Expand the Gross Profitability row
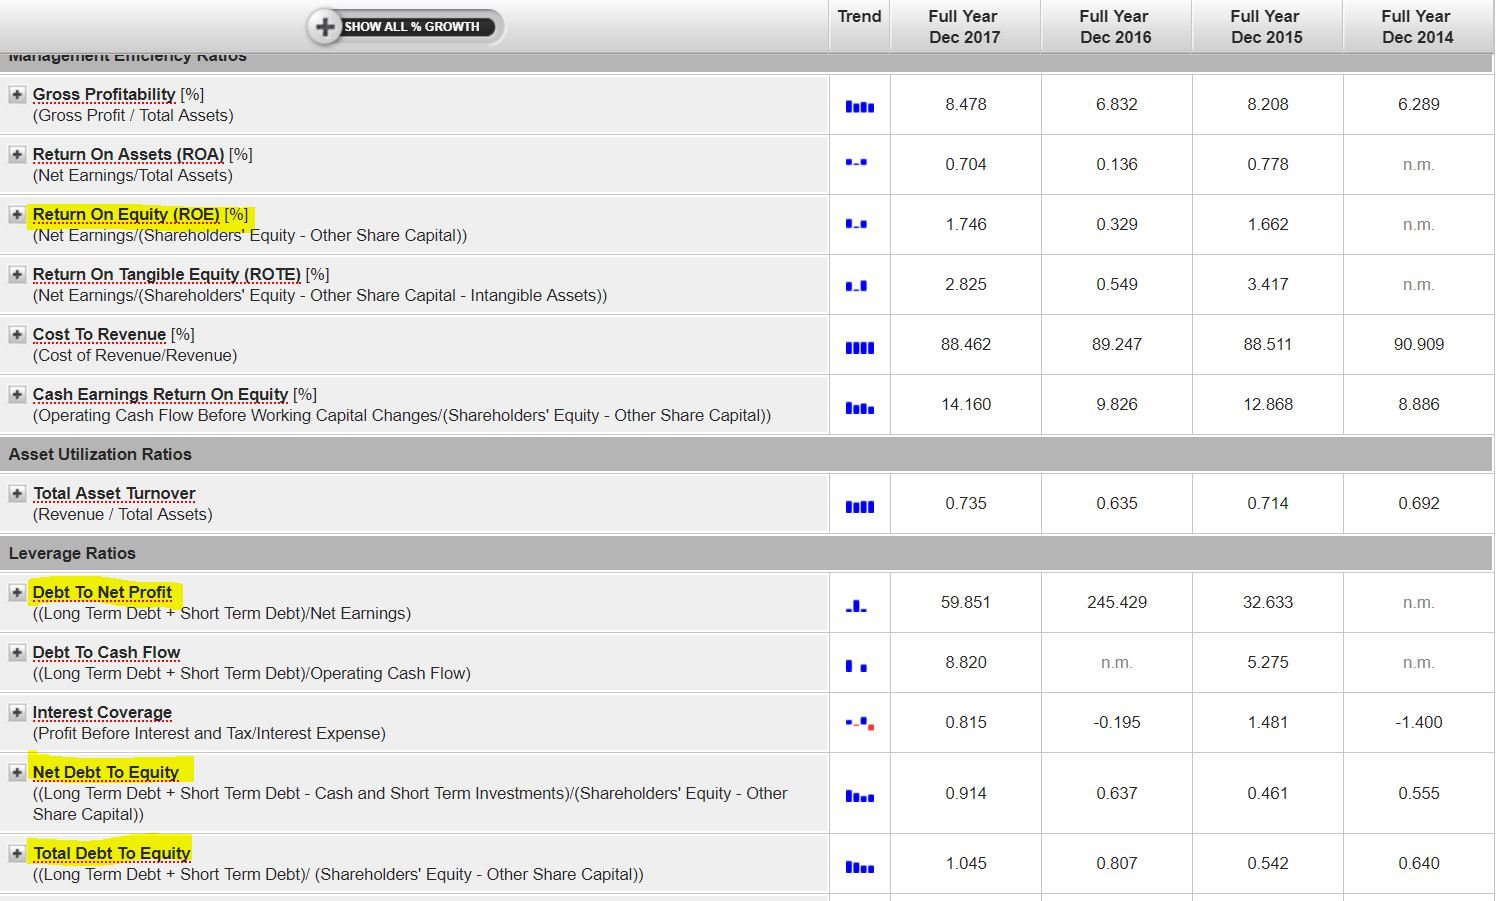Viewport: 1501px width, 901px height. pyautogui.click(x=17, y=94)
